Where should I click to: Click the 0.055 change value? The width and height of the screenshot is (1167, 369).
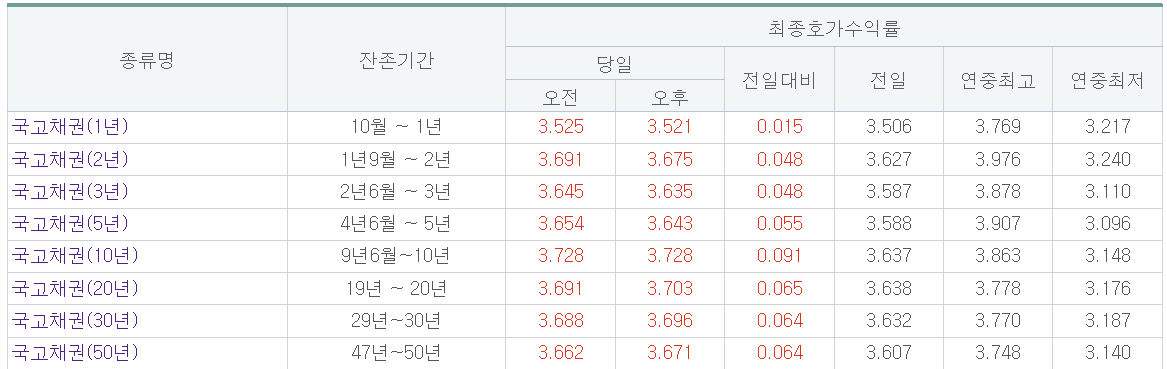779,223
